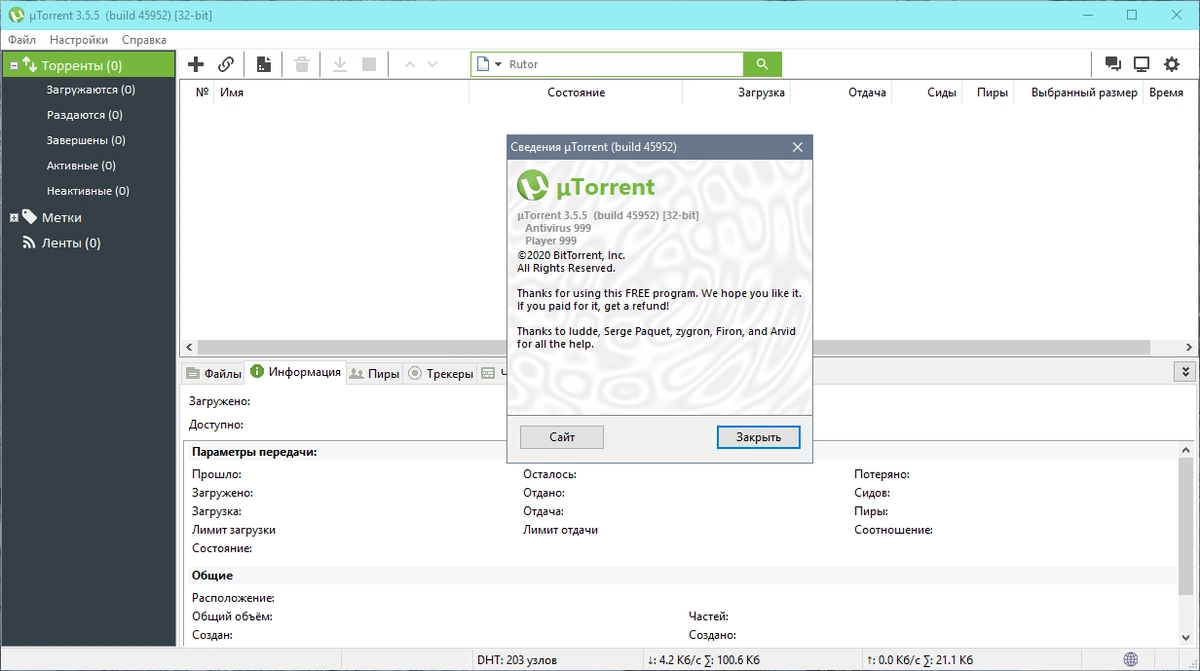
Task: Click the remote monitor icon in toolbar
Action: 1142,64
